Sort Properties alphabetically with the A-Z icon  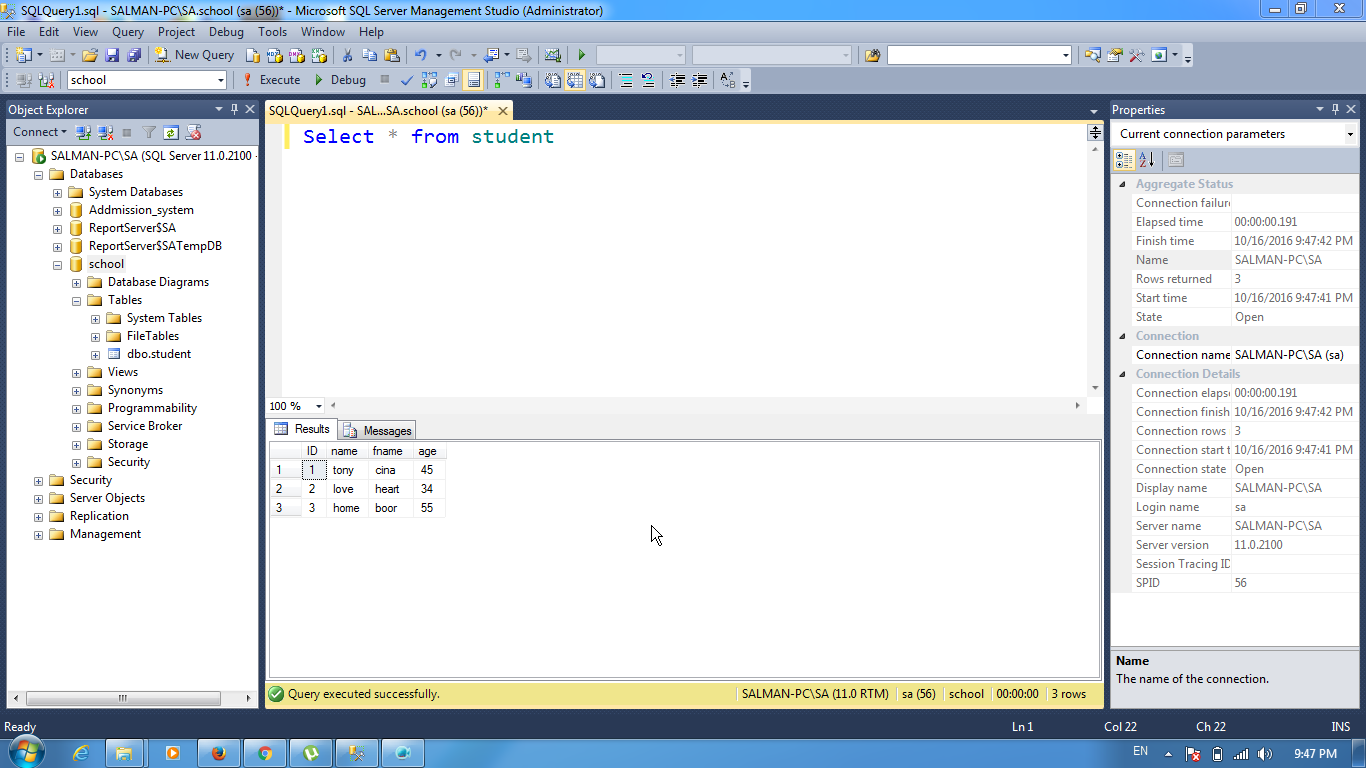(x=1146, y=160)
